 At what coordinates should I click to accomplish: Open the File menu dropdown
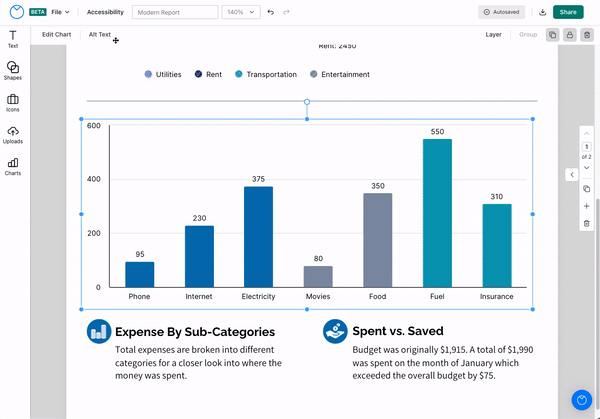point(60,12)
